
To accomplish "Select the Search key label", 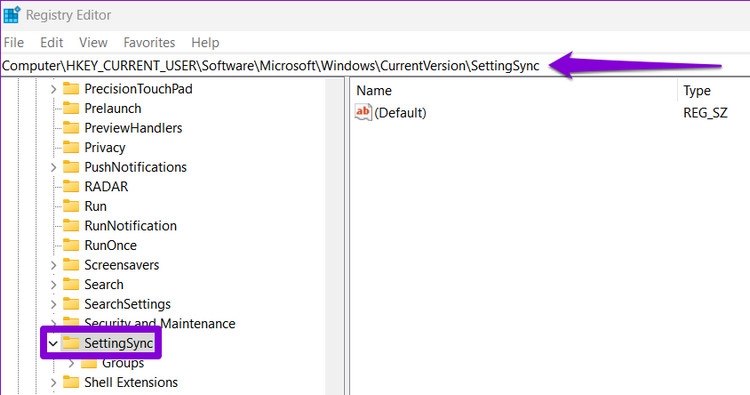I will (x=104, y=285).
